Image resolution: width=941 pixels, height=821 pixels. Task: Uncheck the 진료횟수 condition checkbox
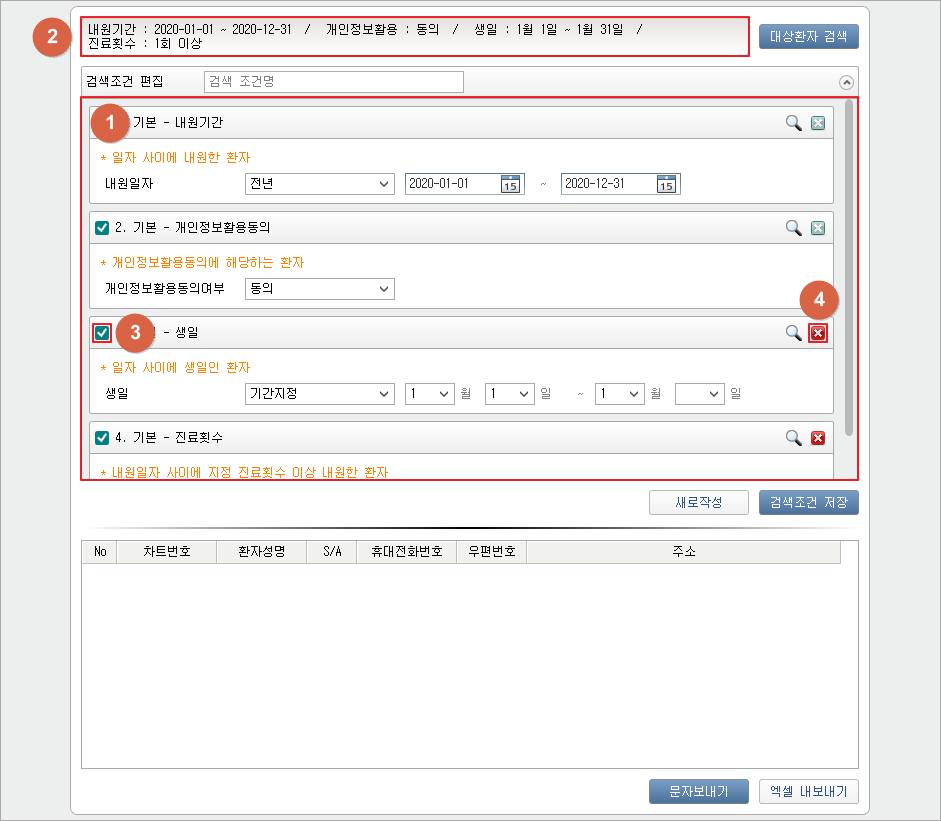tap(102, 438)
